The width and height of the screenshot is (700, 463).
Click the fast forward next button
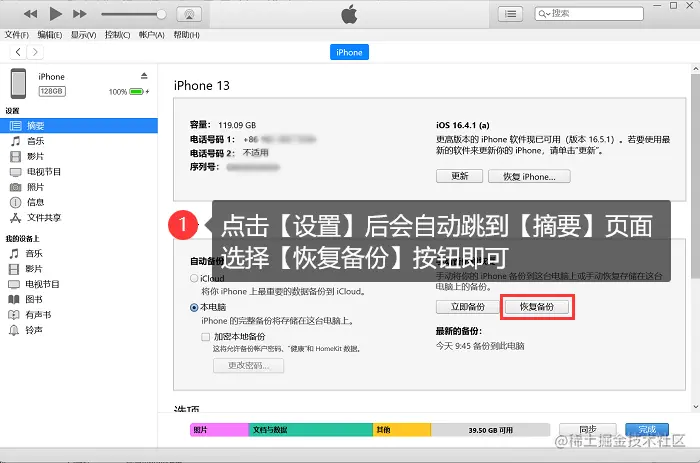click(80, 14)
